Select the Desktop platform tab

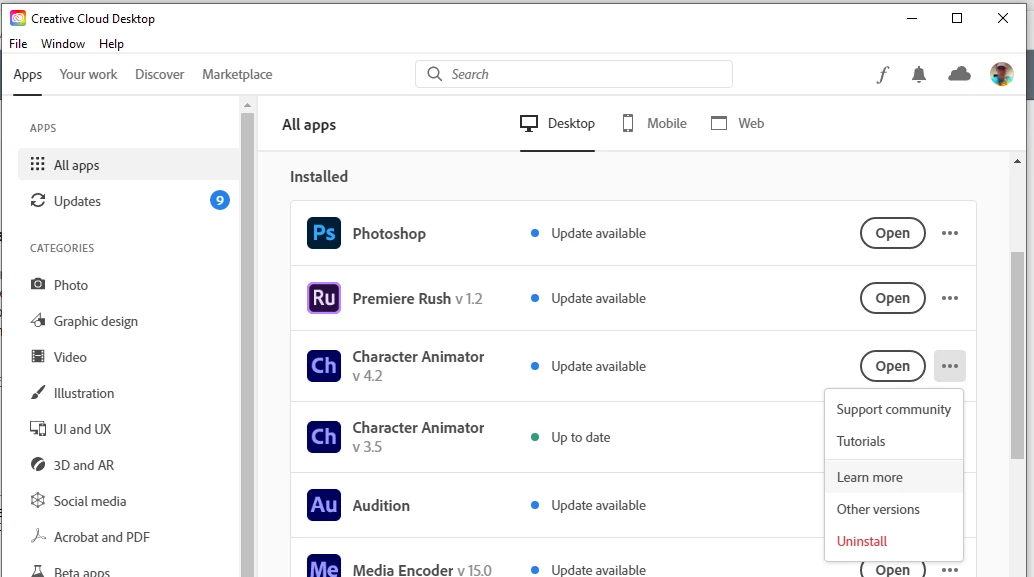pos(557,123)
